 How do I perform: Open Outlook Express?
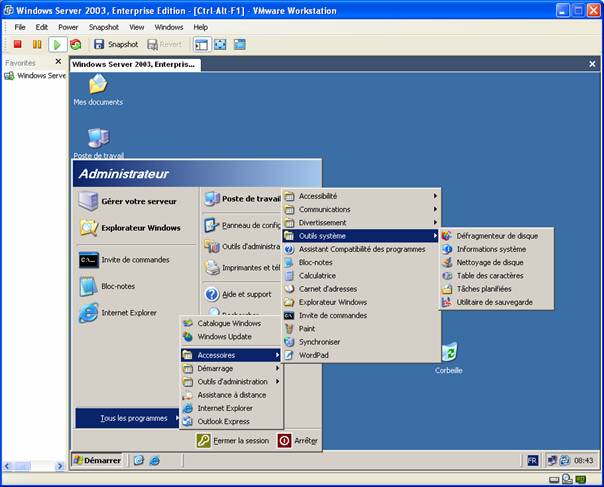pos(231,422)
